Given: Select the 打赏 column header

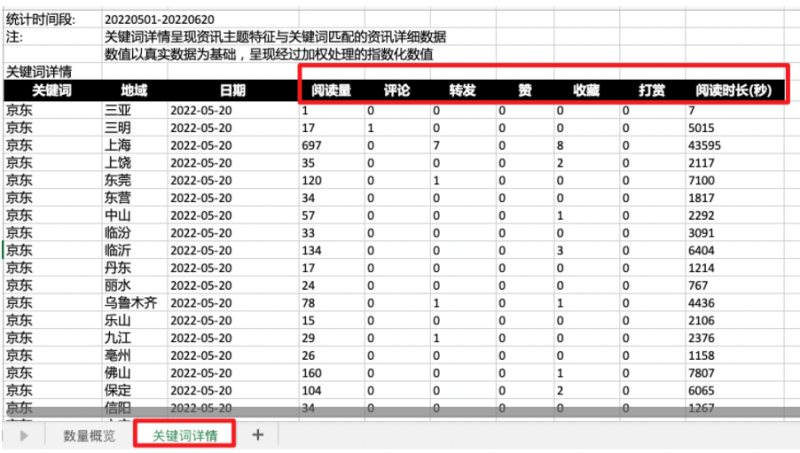Looking at the screenshot, I should (x=652, y=91).
